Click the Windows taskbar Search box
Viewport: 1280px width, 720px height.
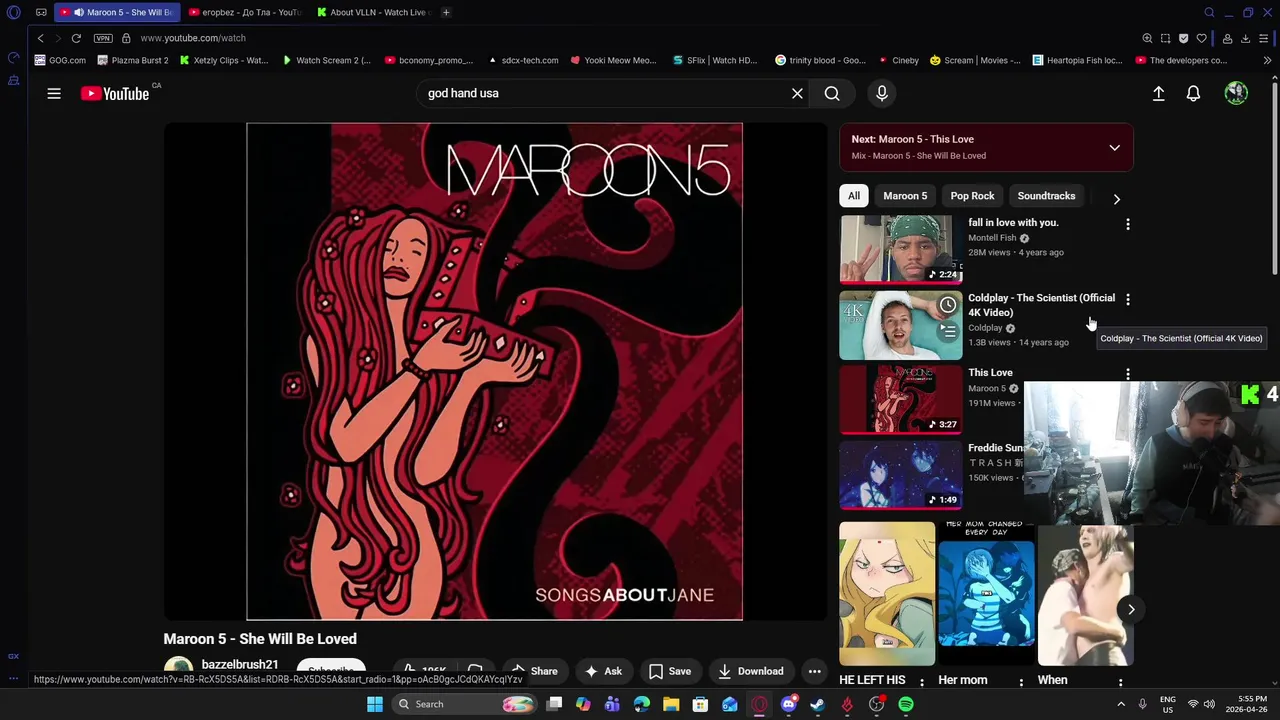tap(466, 704)
